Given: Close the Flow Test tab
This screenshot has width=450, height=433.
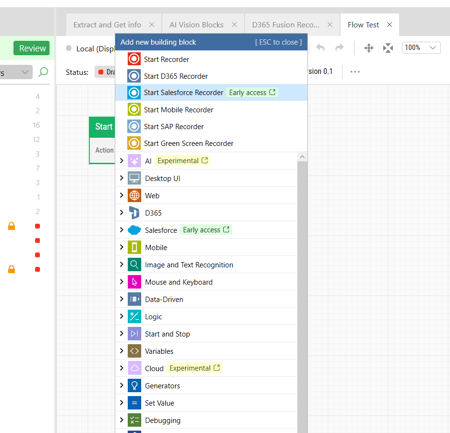Looking at the screenshot, I should (389, 25).
